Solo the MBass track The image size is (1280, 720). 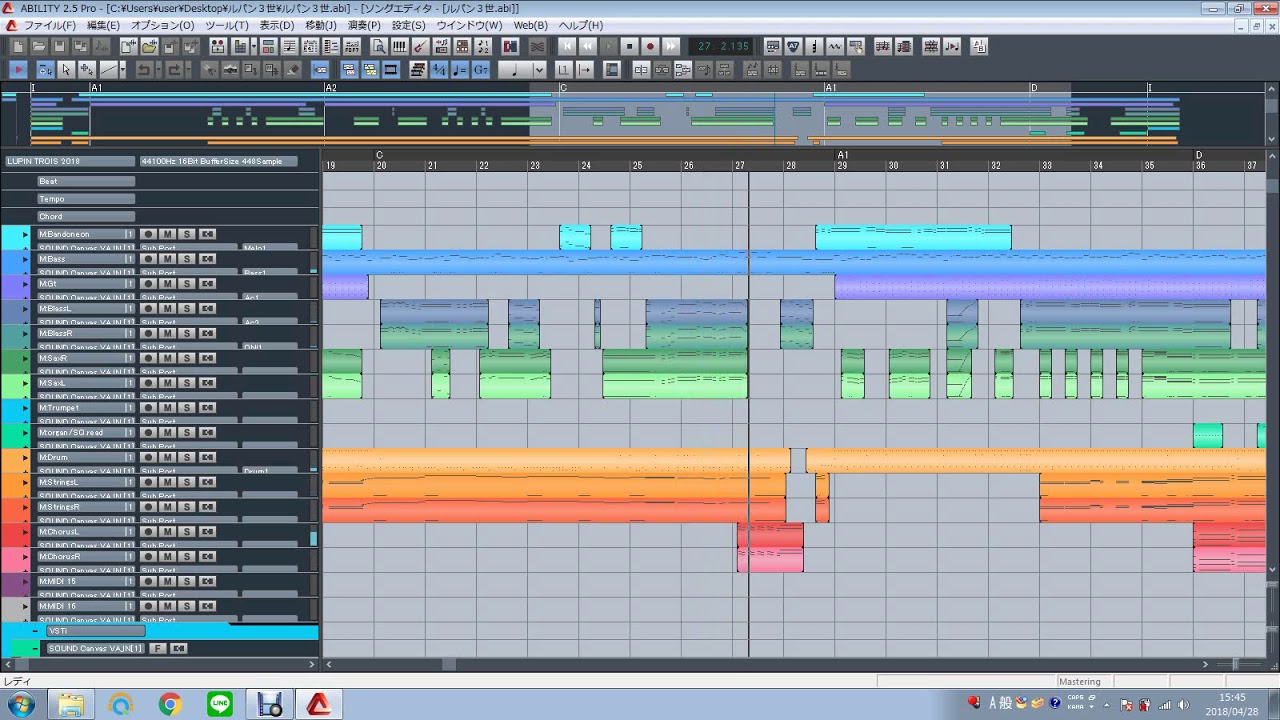(x=186, y=259)
